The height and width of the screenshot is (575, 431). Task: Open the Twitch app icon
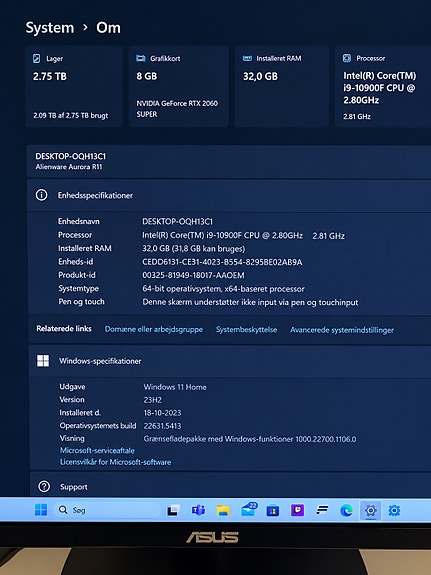[297, 510]
